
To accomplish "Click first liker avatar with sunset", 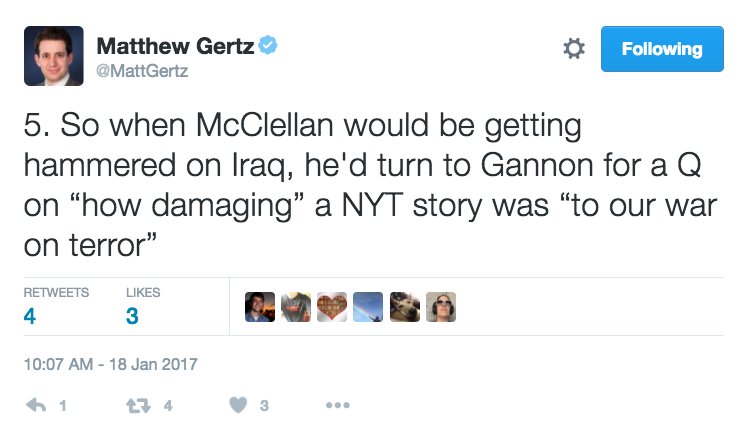I will pyautogui.click(x=260, y=307).
